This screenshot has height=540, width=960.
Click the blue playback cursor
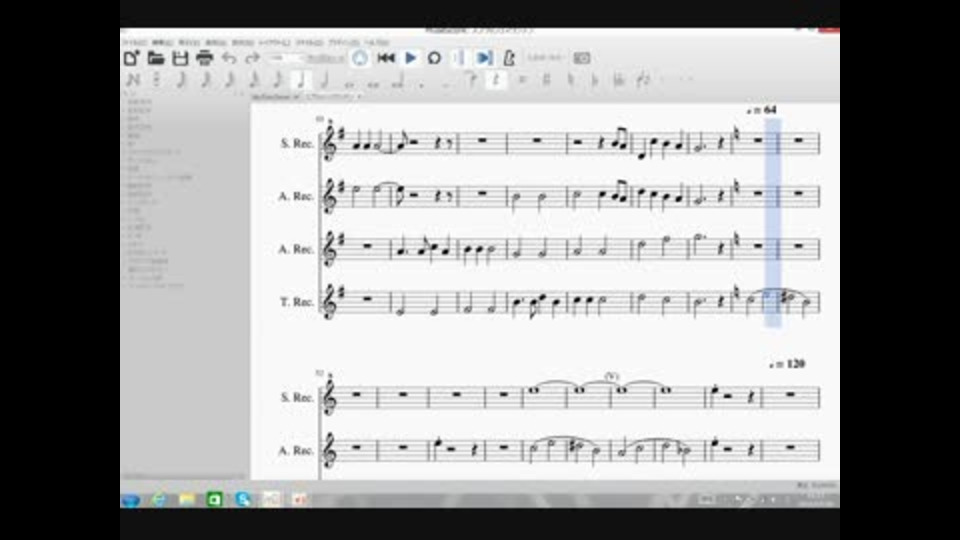pyautogui.click(x=773, y=223)
